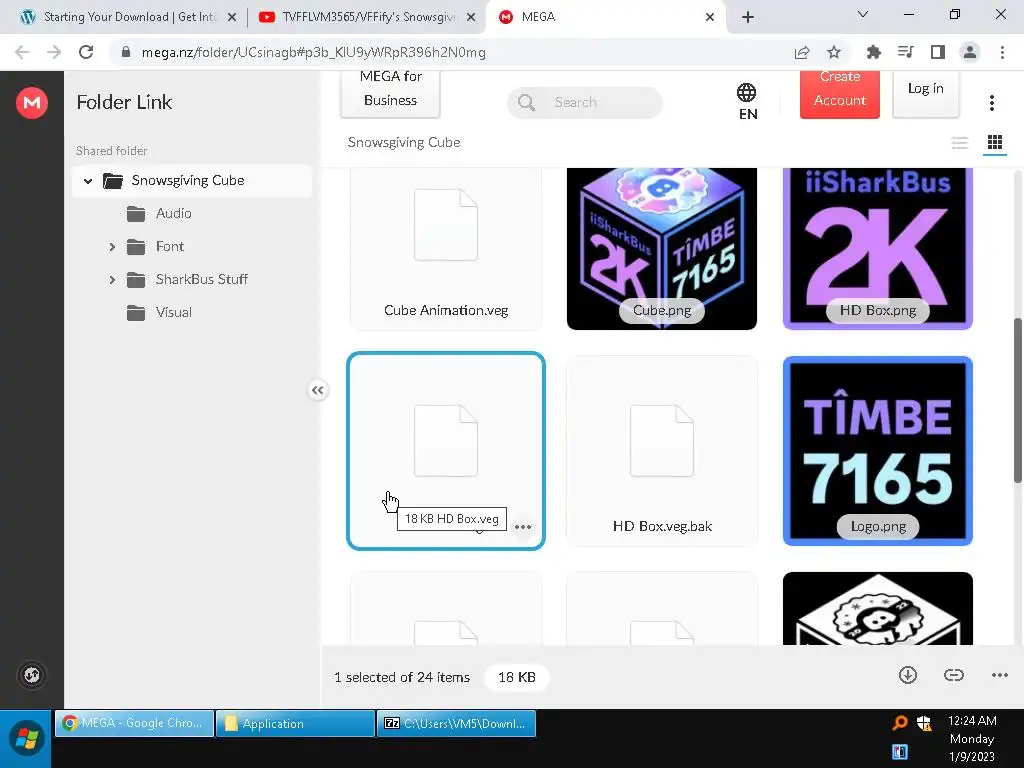Open the Chrome extensions puzzle icon
The height and width of the screenshot is (768, 1024).
873,52
